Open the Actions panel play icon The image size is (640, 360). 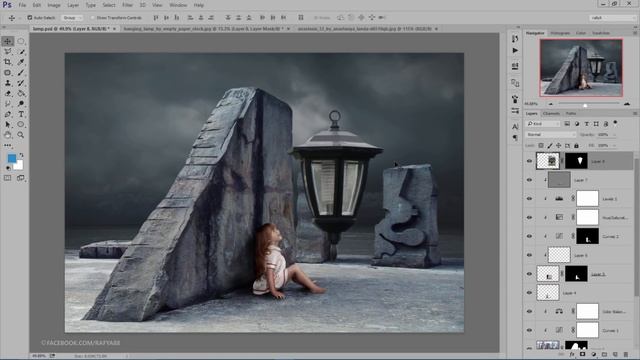point(515,50)
